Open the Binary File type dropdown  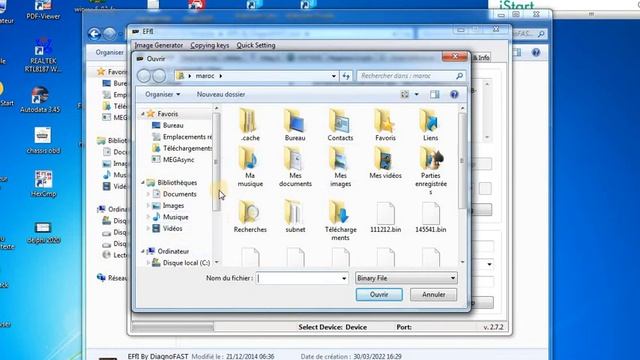tap(406, 278)
